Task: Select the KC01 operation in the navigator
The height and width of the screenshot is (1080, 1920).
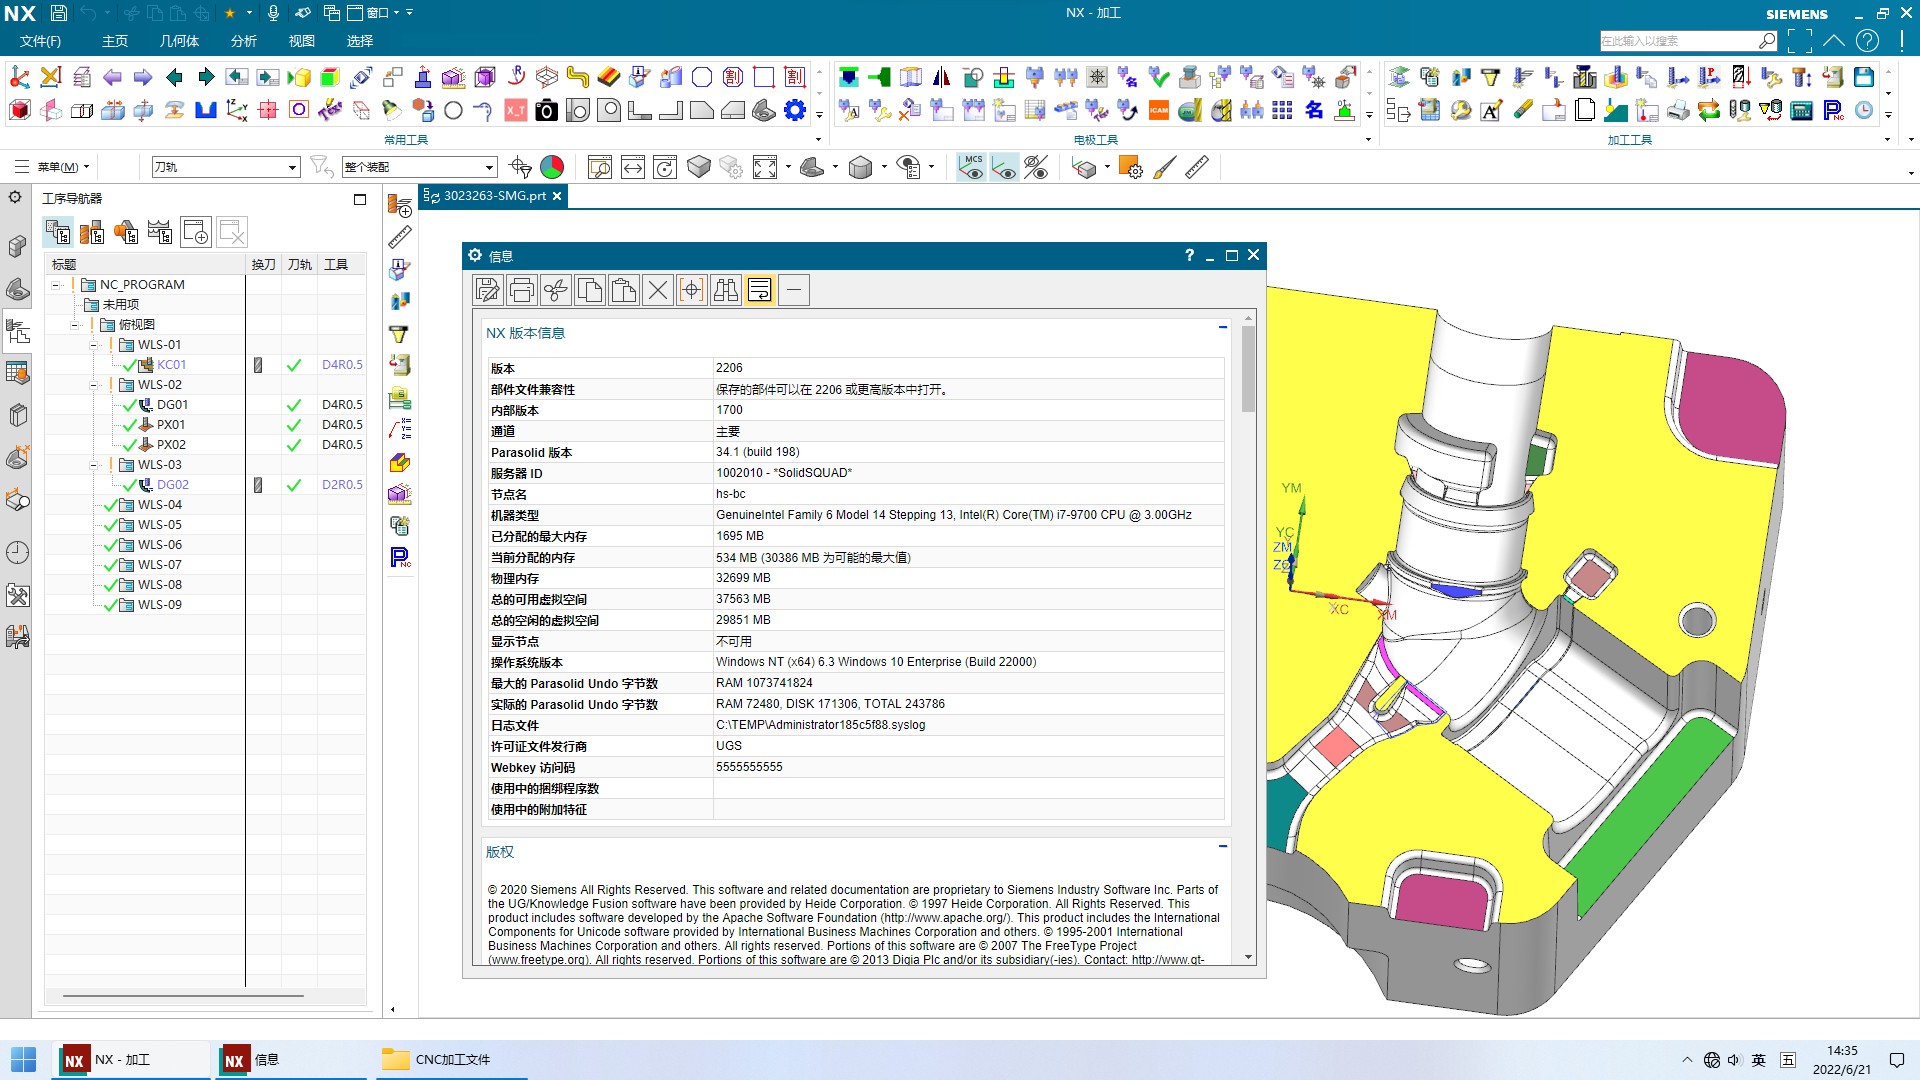Action: [171, 365]
